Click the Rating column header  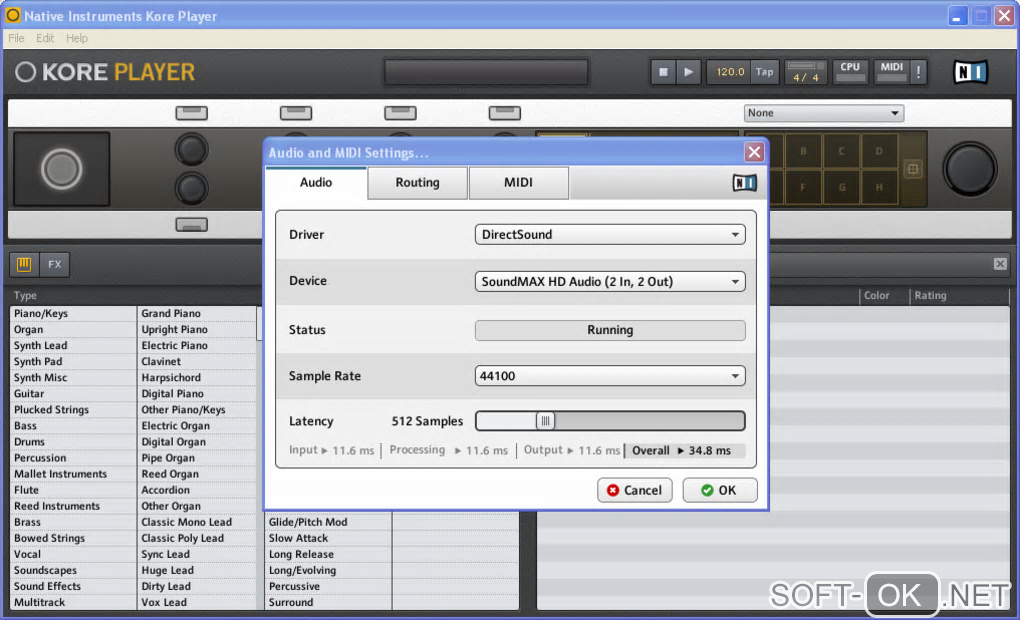point(930,295)
